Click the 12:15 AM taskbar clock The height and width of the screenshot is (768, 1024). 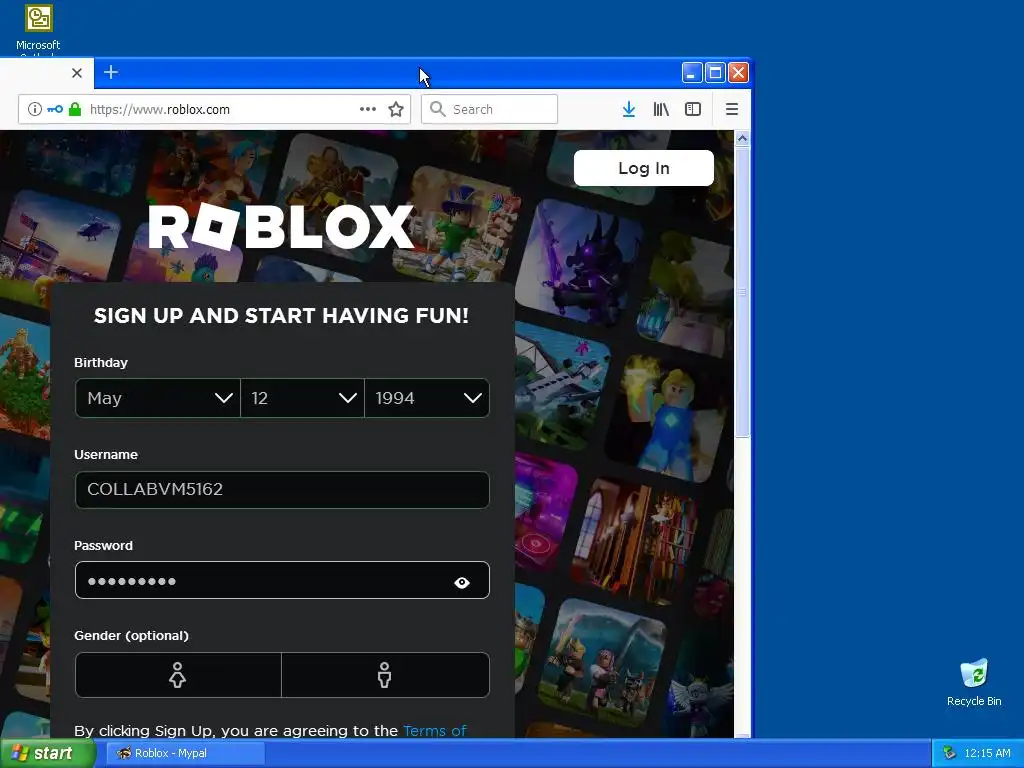coord(987,753)
